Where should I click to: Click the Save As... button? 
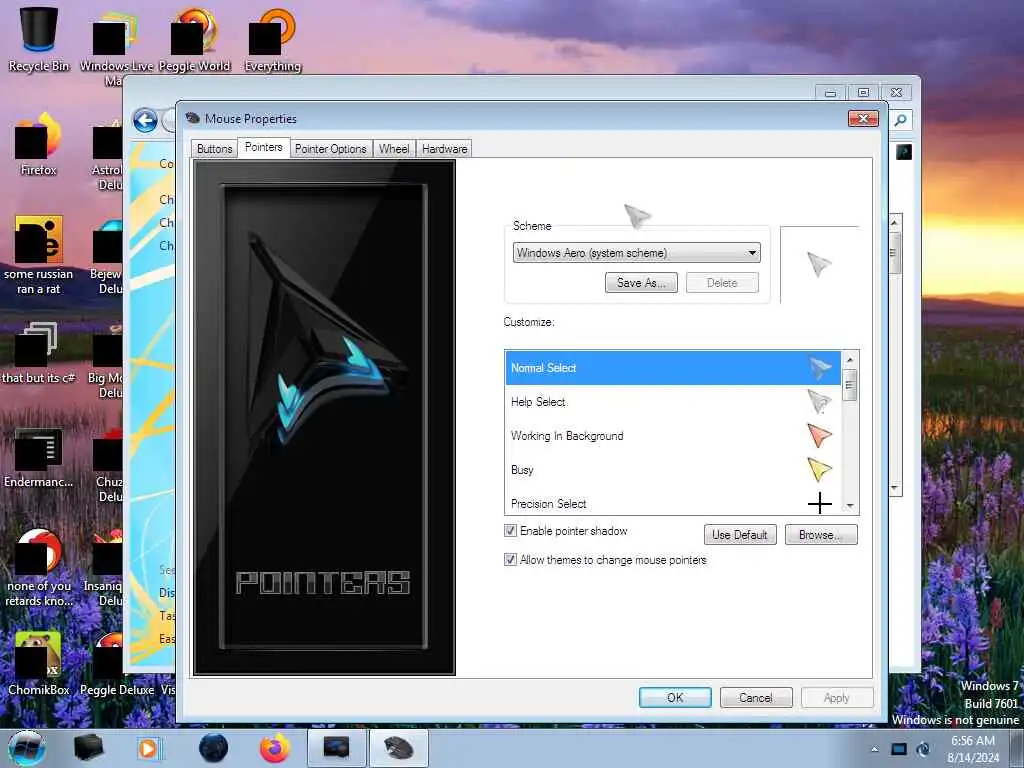click(641, 283)
